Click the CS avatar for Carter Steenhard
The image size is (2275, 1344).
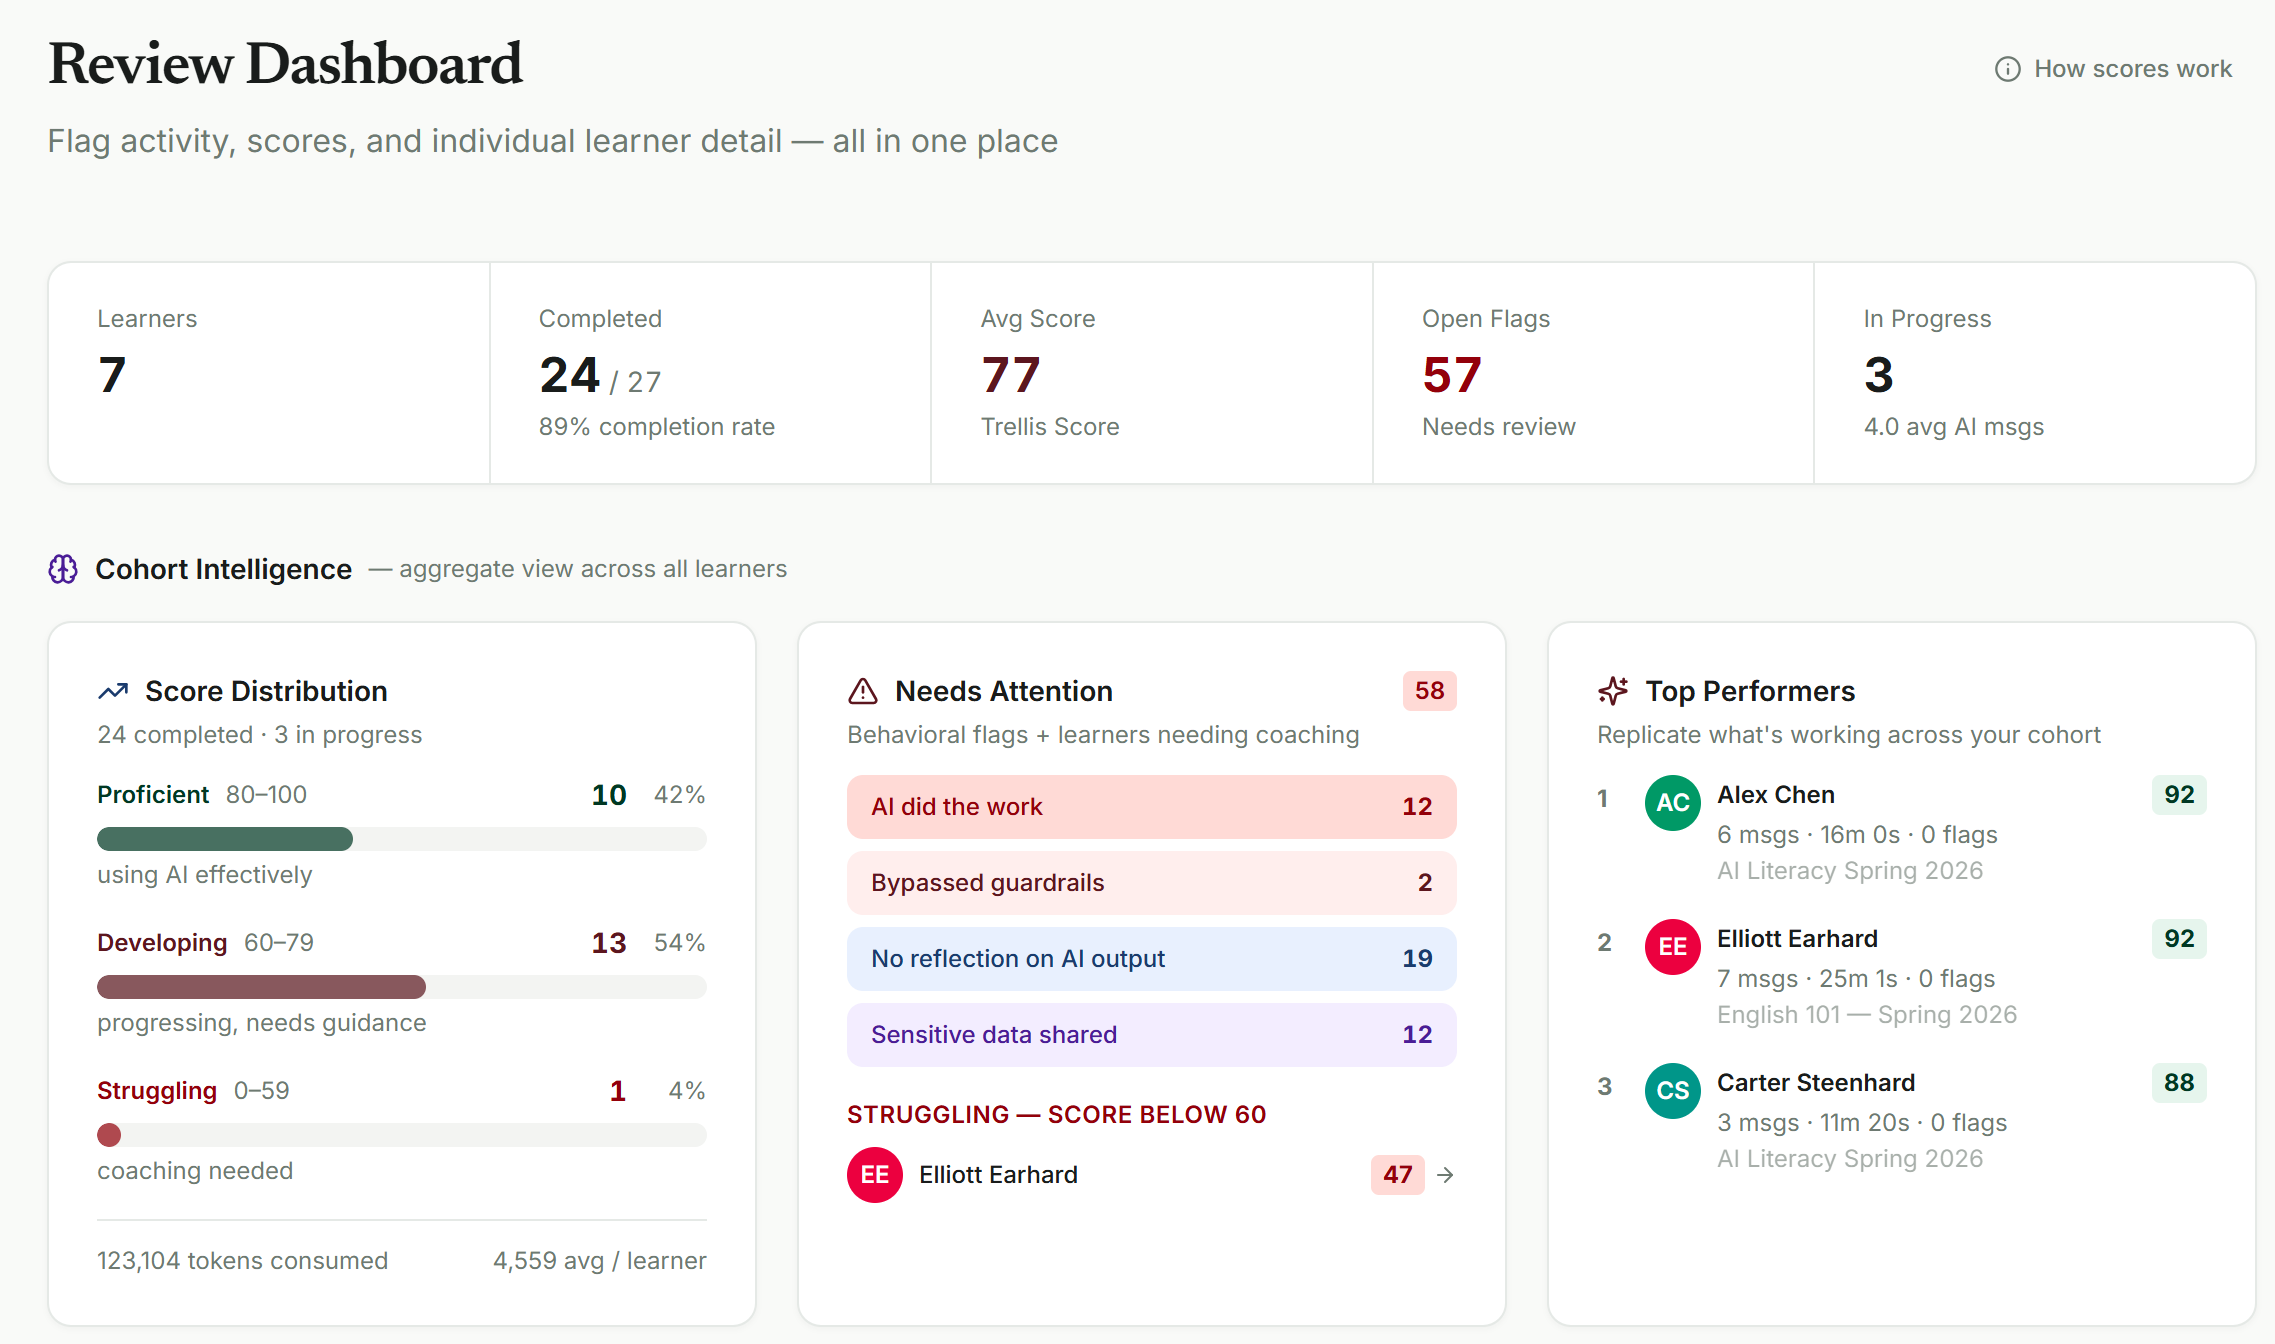click(x=1672, y=1091)
